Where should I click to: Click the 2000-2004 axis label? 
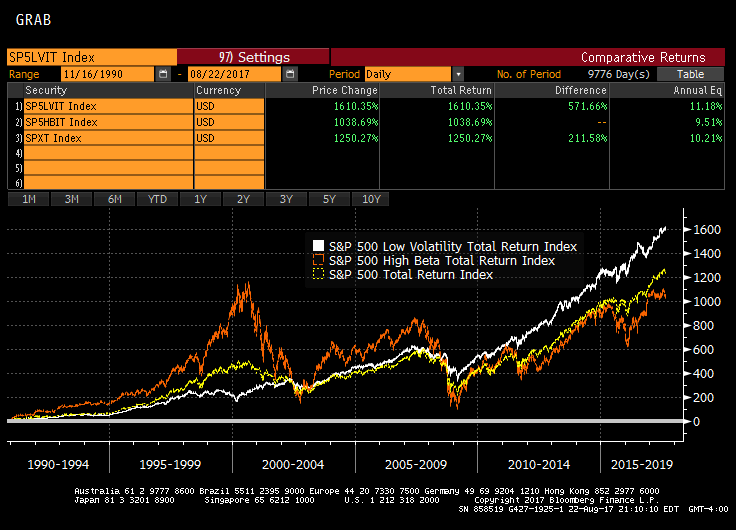(293, 465)
